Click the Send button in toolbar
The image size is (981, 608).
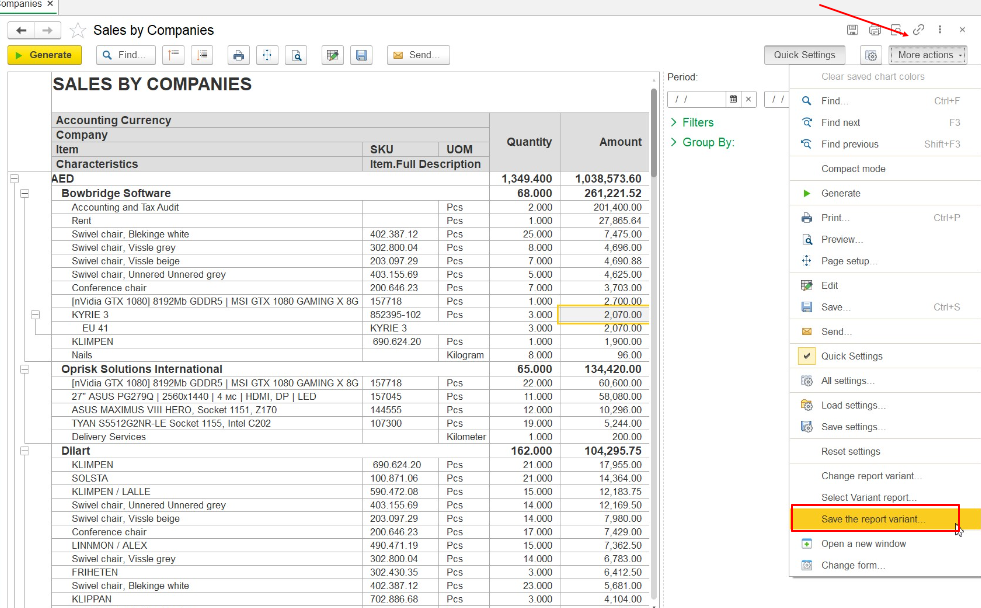click(x=418, y=55)
